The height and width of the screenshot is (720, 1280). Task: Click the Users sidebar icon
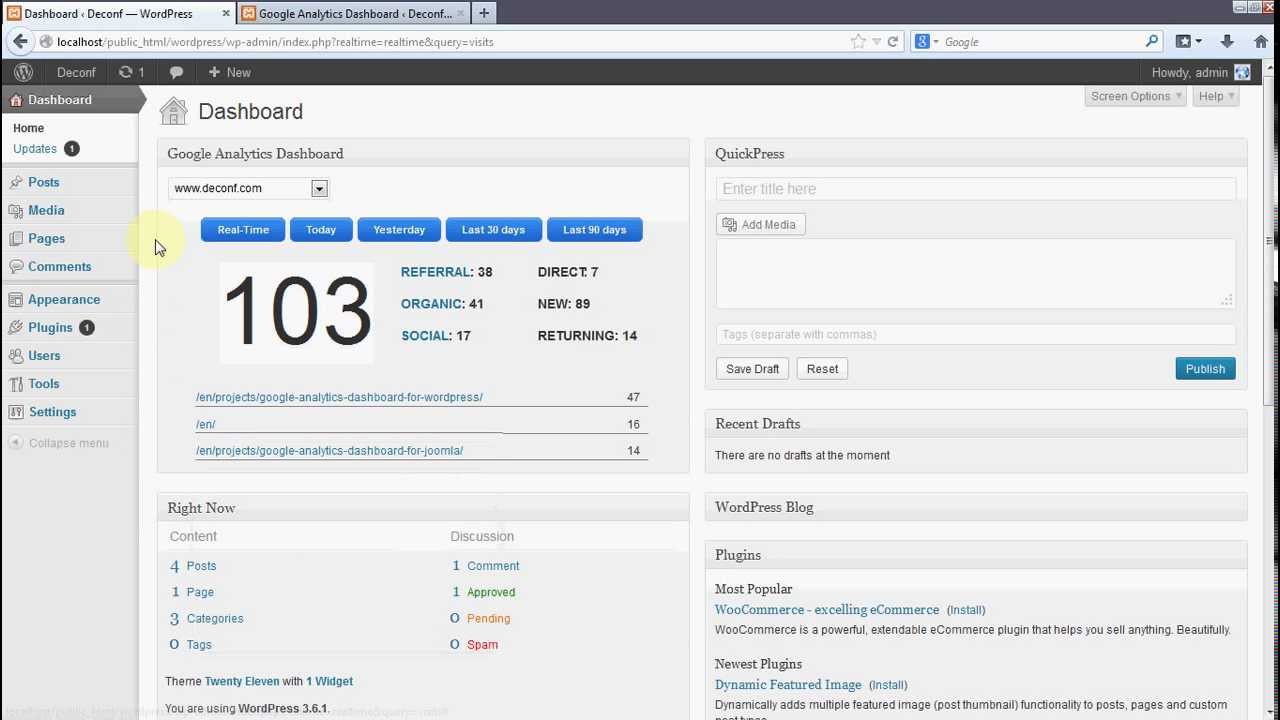point(16,355)
